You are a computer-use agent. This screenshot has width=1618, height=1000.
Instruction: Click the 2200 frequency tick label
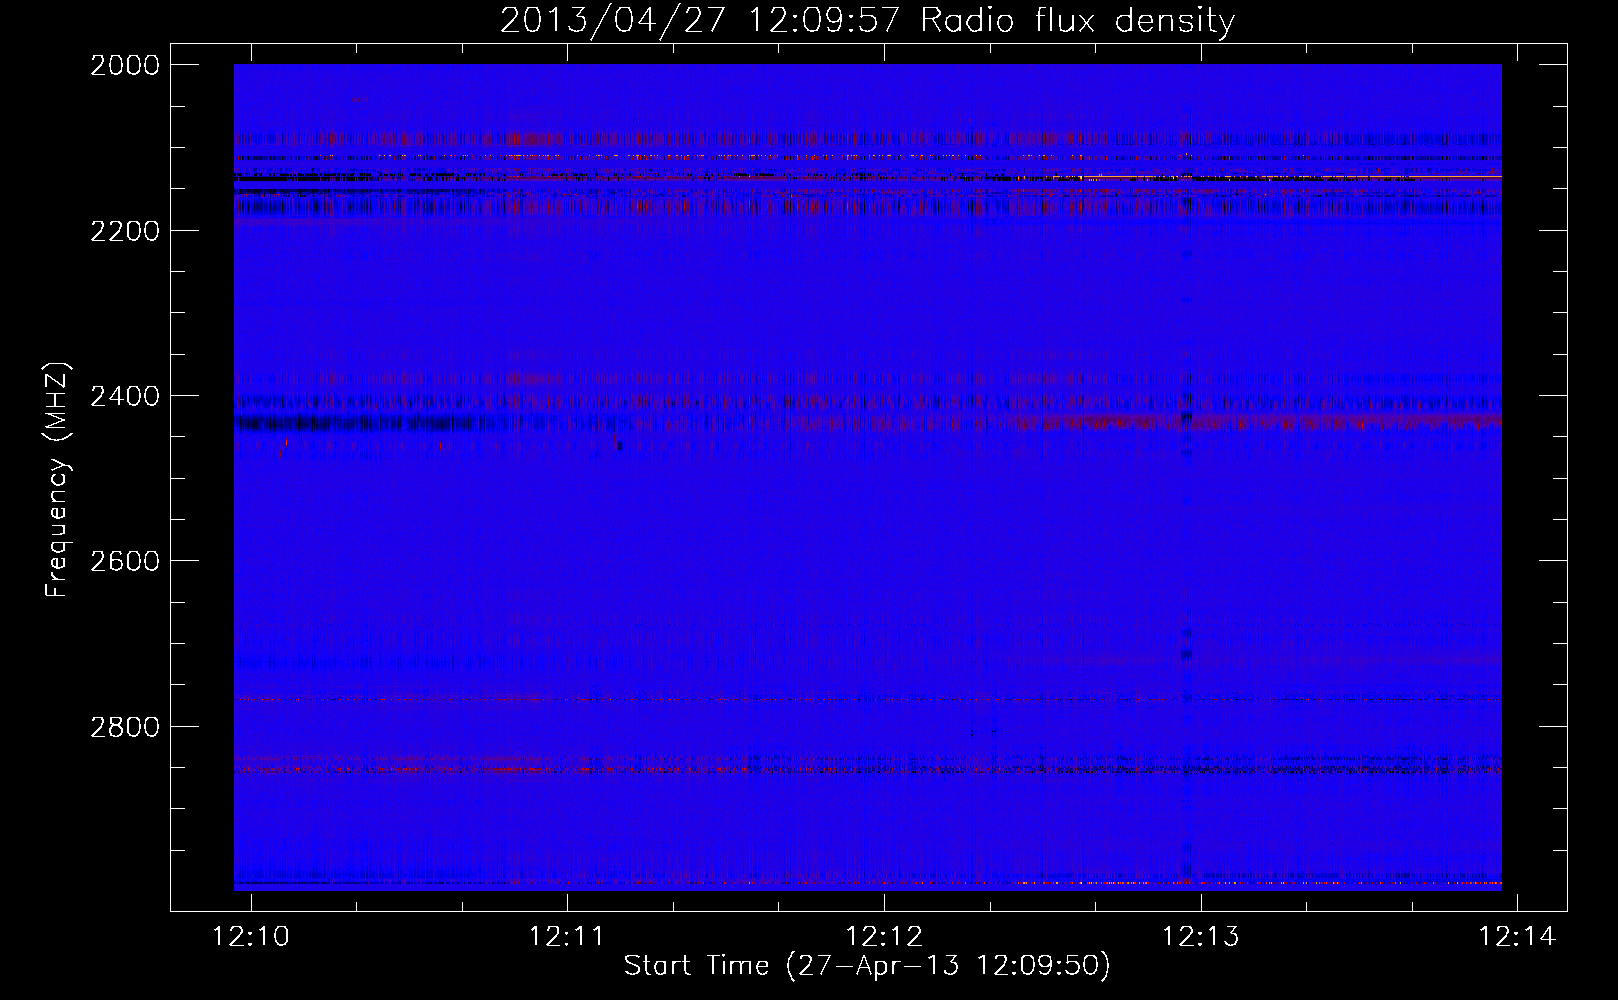[125, 231]
